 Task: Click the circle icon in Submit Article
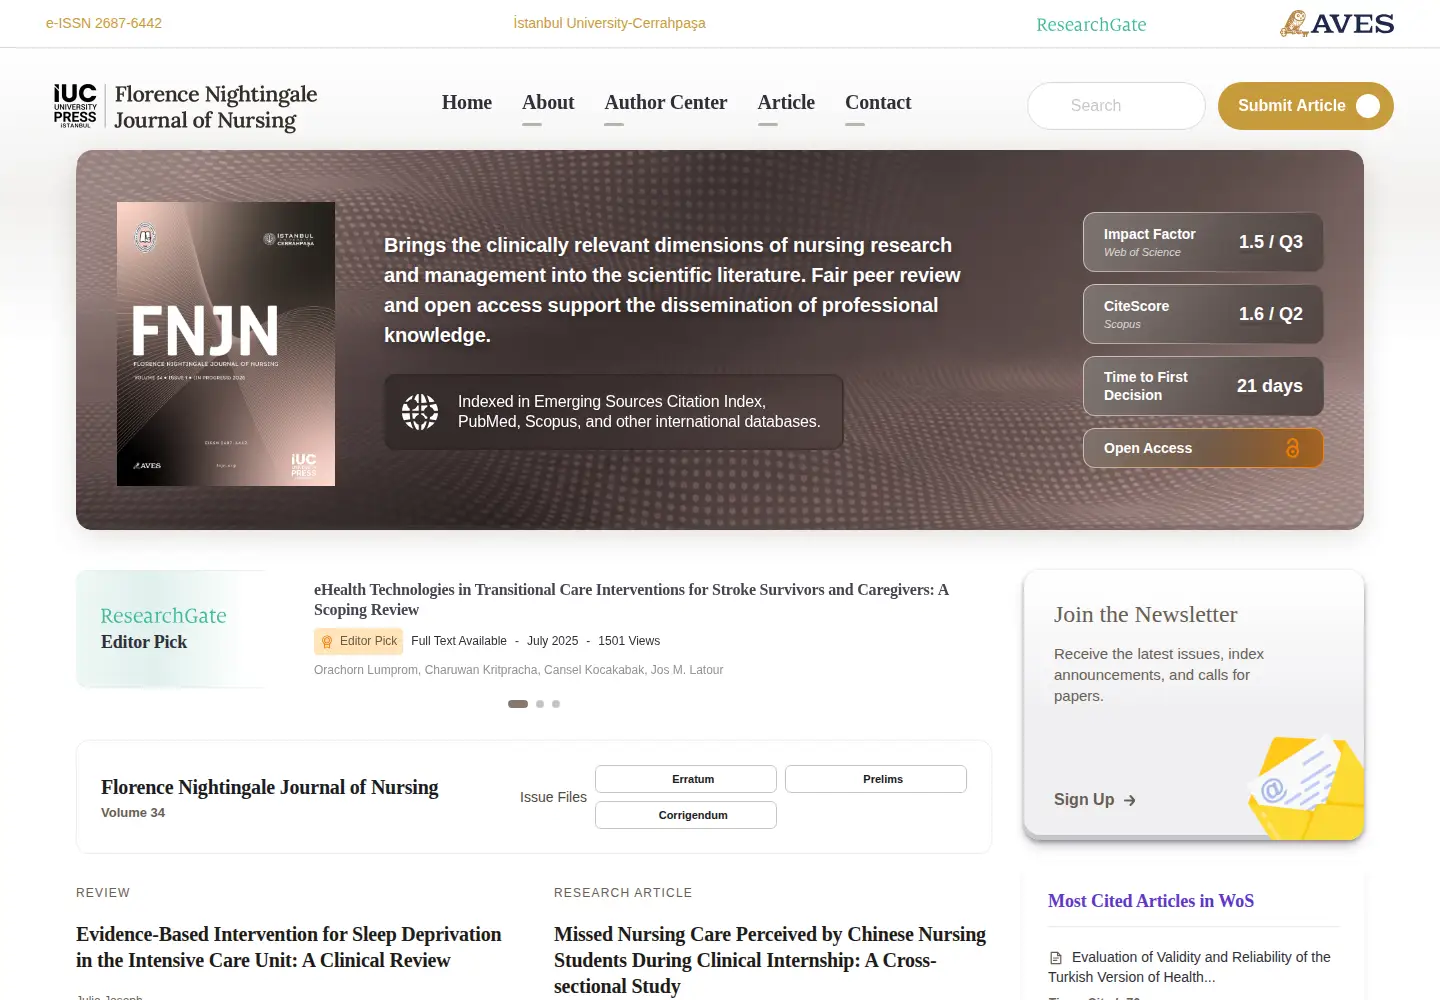click(x=1368, y=106)
